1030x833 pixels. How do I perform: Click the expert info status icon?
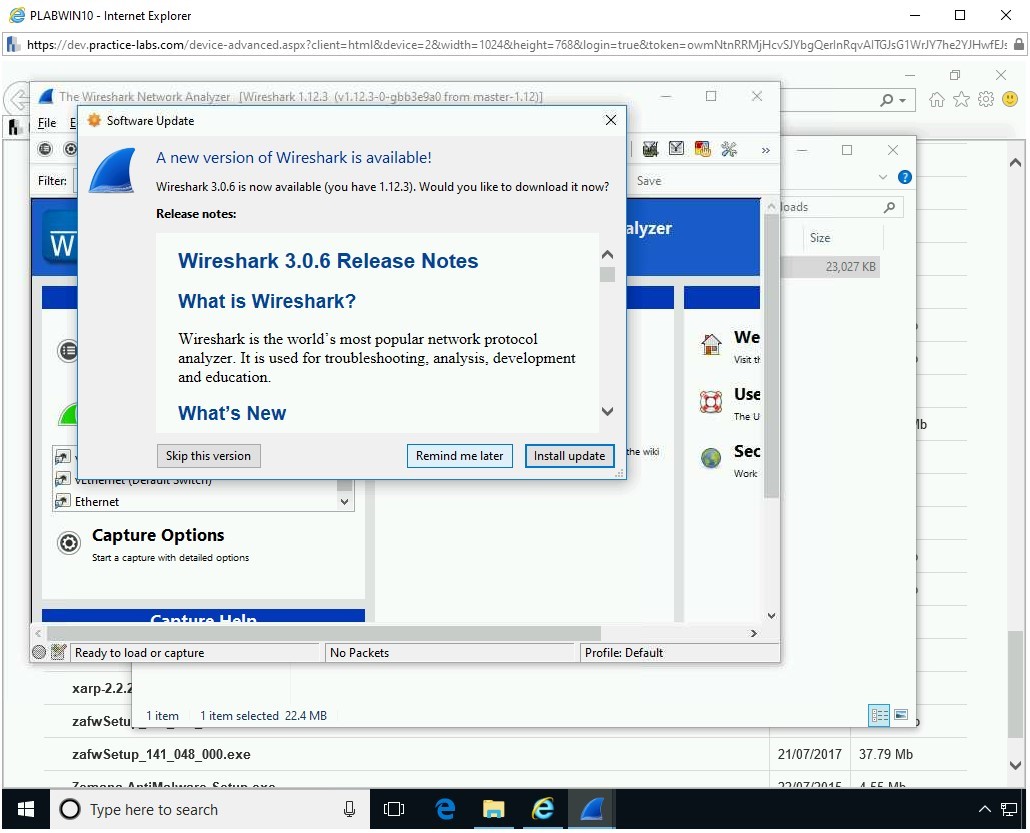click(39, 653)
